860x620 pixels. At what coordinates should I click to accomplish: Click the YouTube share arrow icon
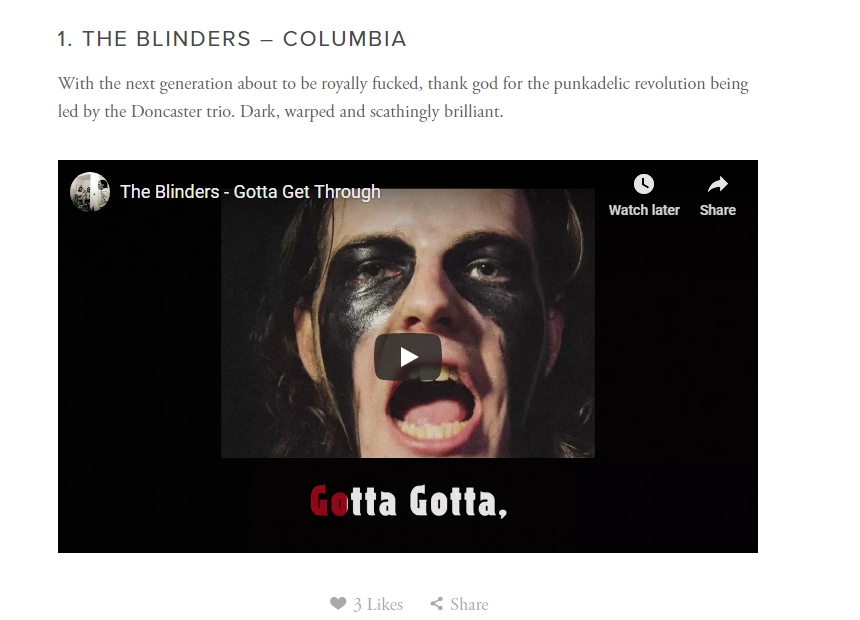pyautogui.click(x=717, y=184)
